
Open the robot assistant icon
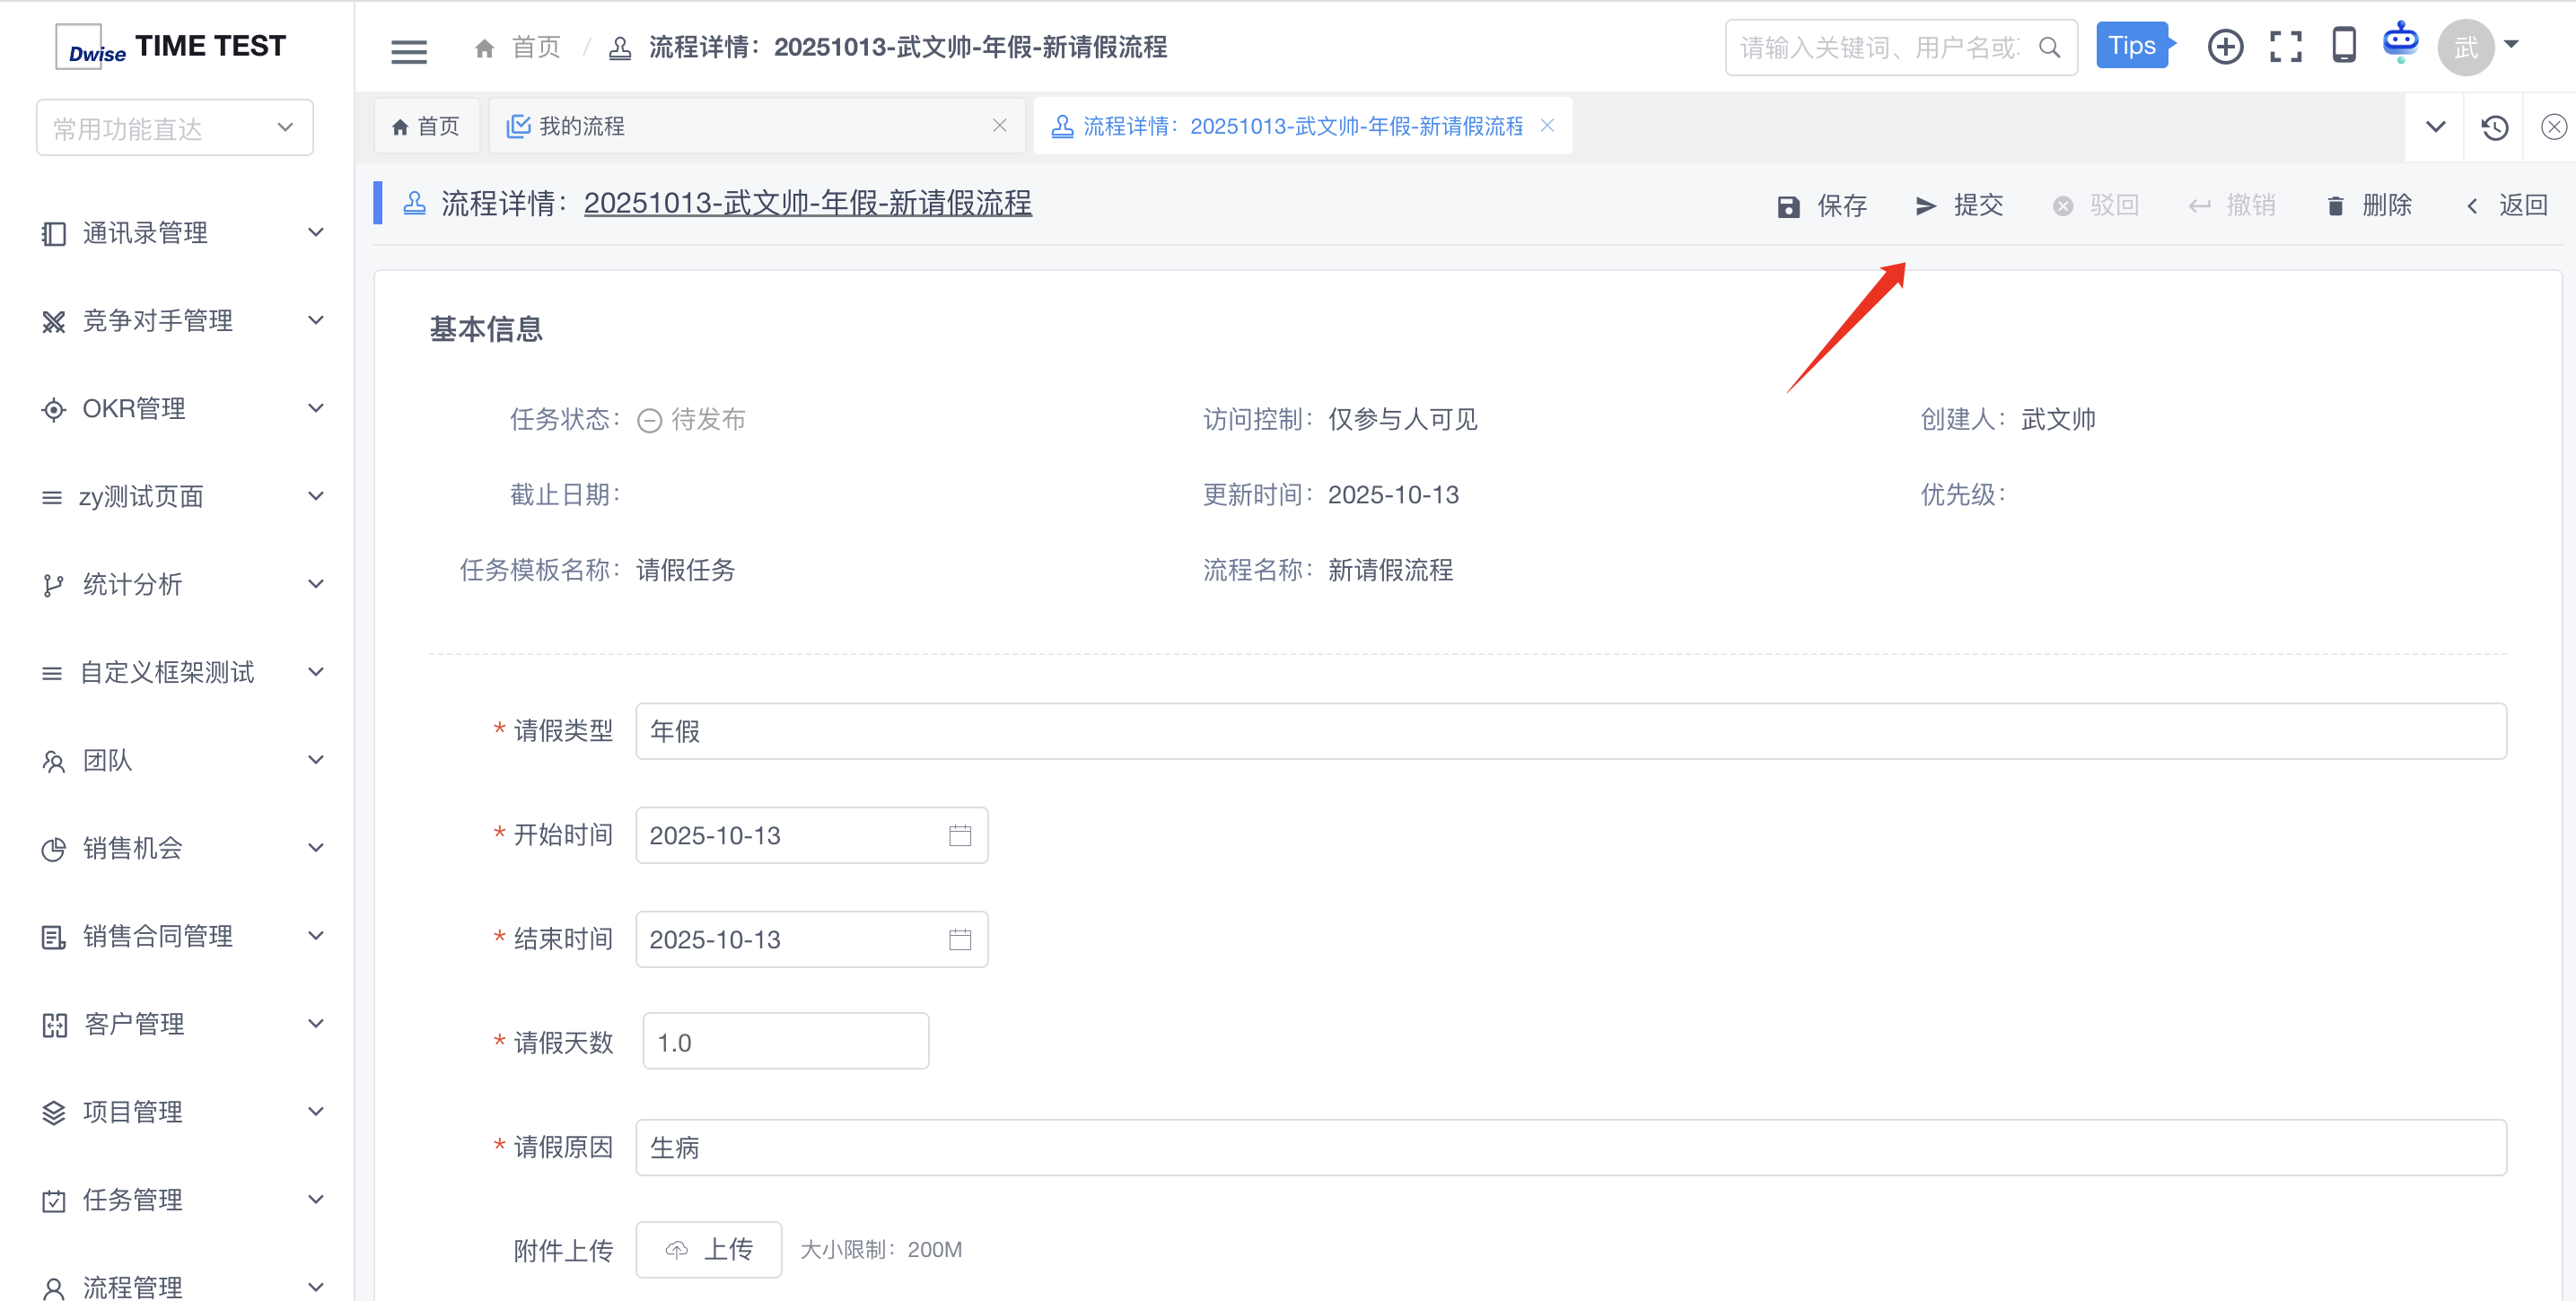pyautogui.click(x=2400, y=43)
